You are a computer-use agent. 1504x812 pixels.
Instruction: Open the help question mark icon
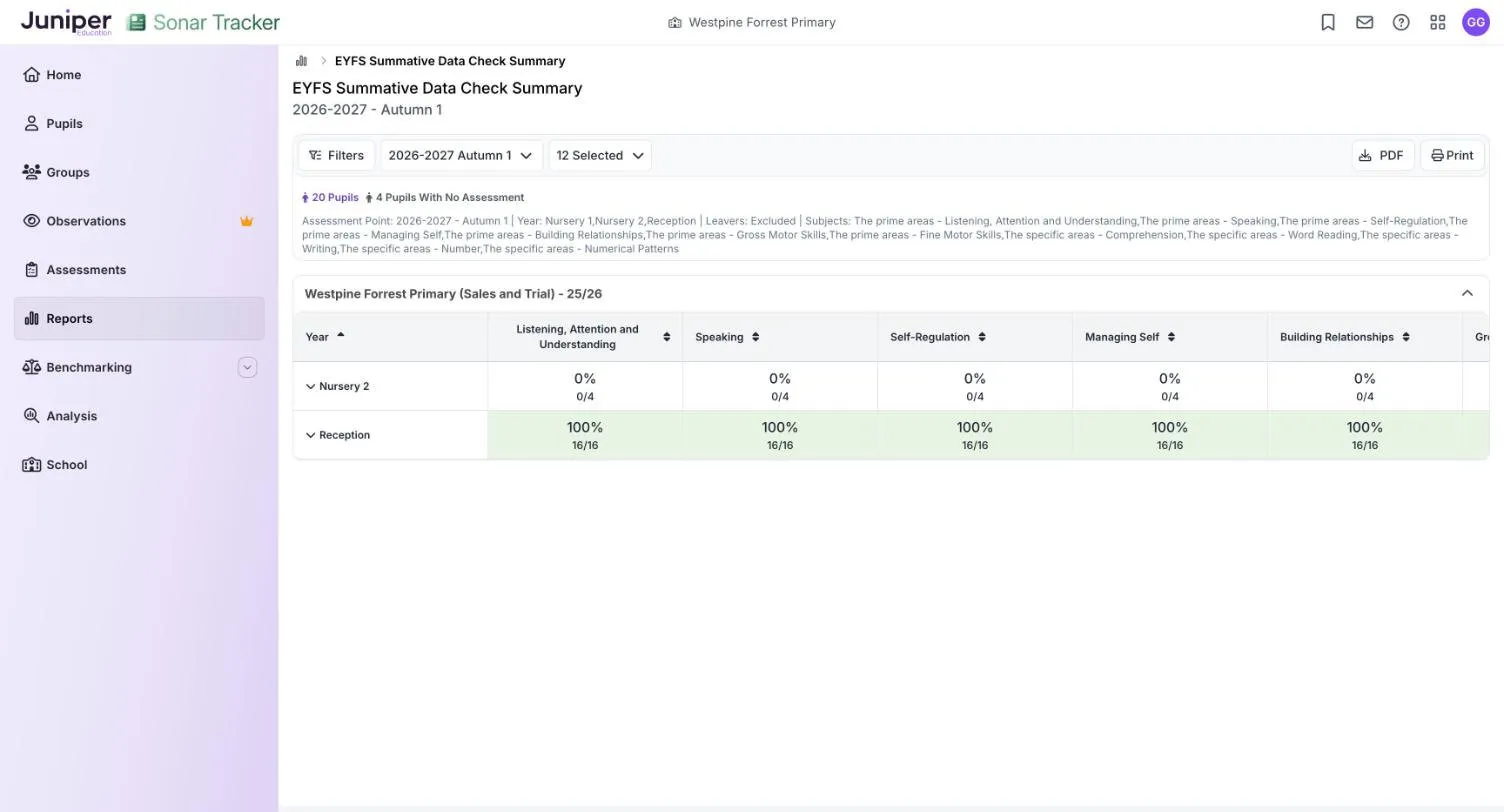click(x=1401, y=22)
